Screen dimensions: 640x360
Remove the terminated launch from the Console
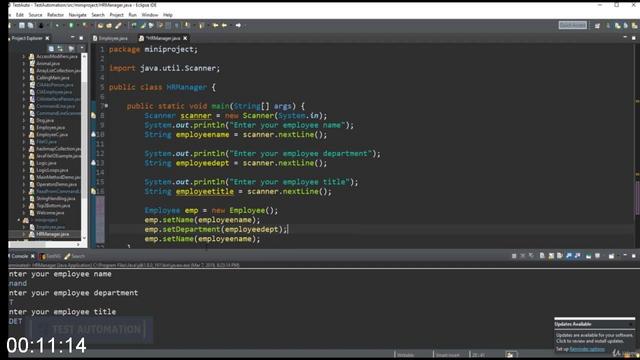point(522,256)
